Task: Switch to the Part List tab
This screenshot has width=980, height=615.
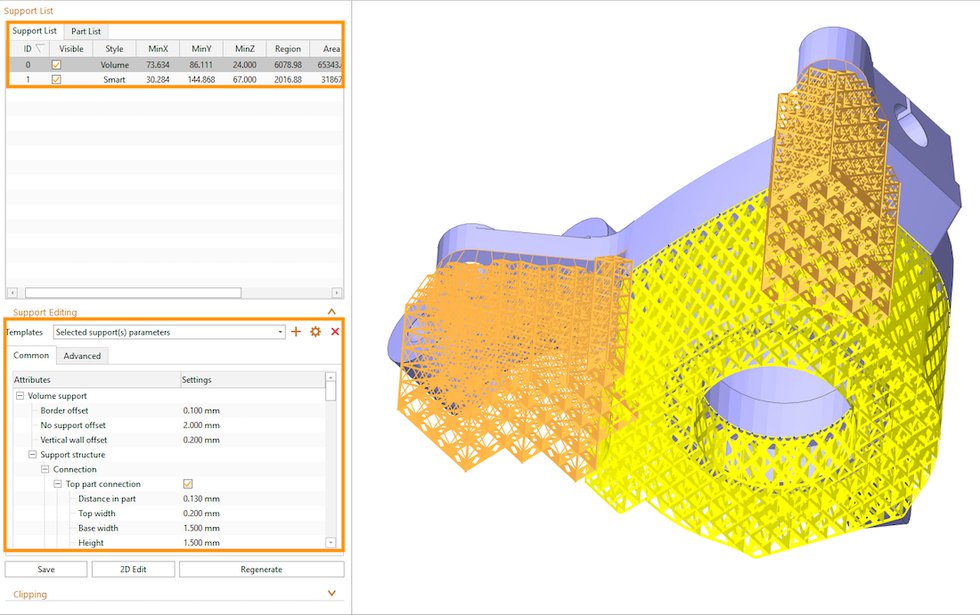Action: click(x=85, y=31)
